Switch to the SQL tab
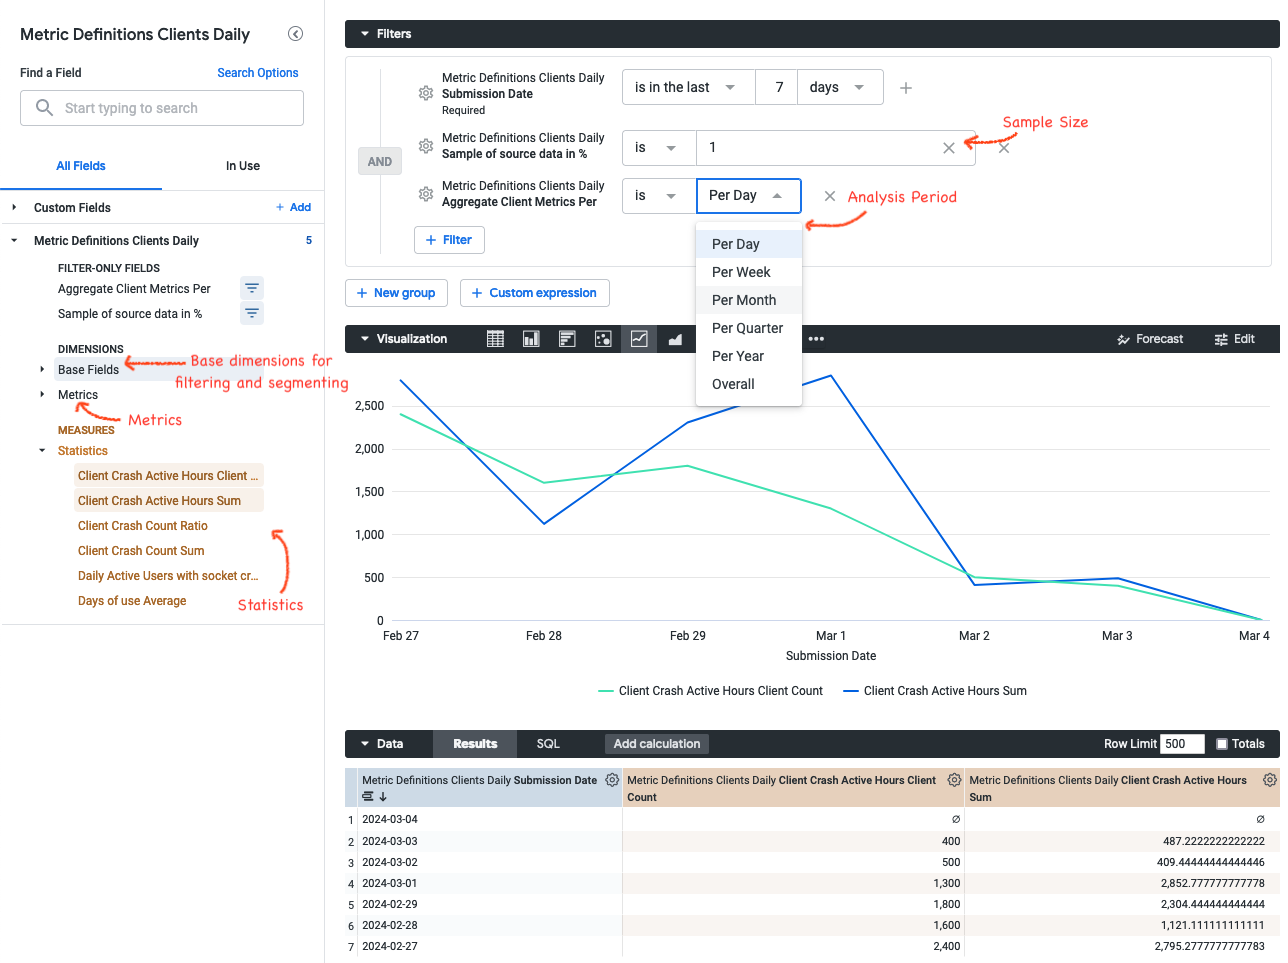1288x963 pixels. coord(547,744)
